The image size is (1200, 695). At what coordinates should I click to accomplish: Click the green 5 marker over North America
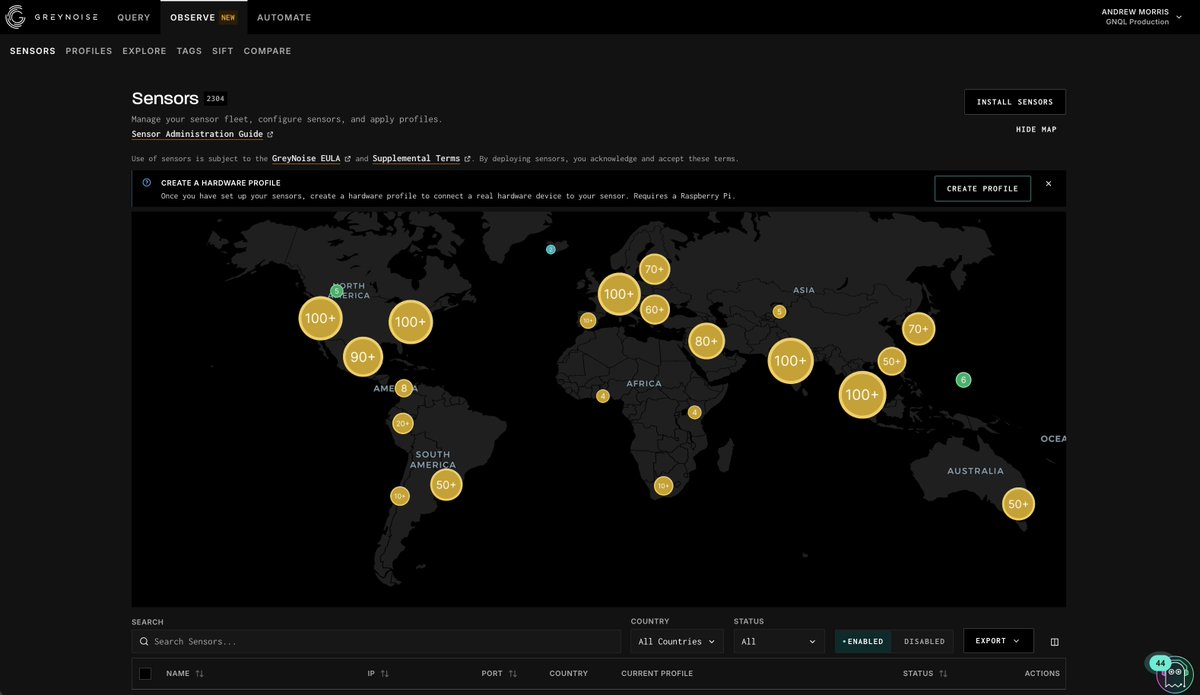click(x=337, y=291)
